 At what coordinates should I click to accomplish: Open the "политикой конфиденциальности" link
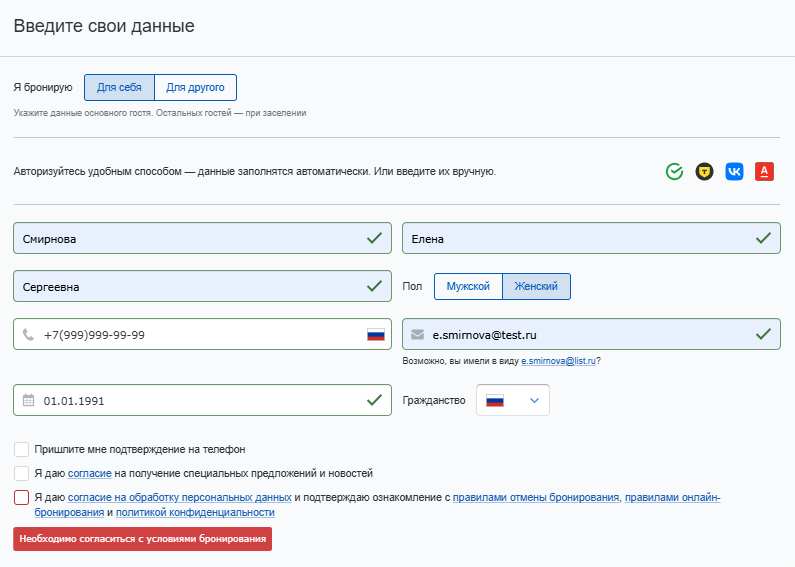195,512
